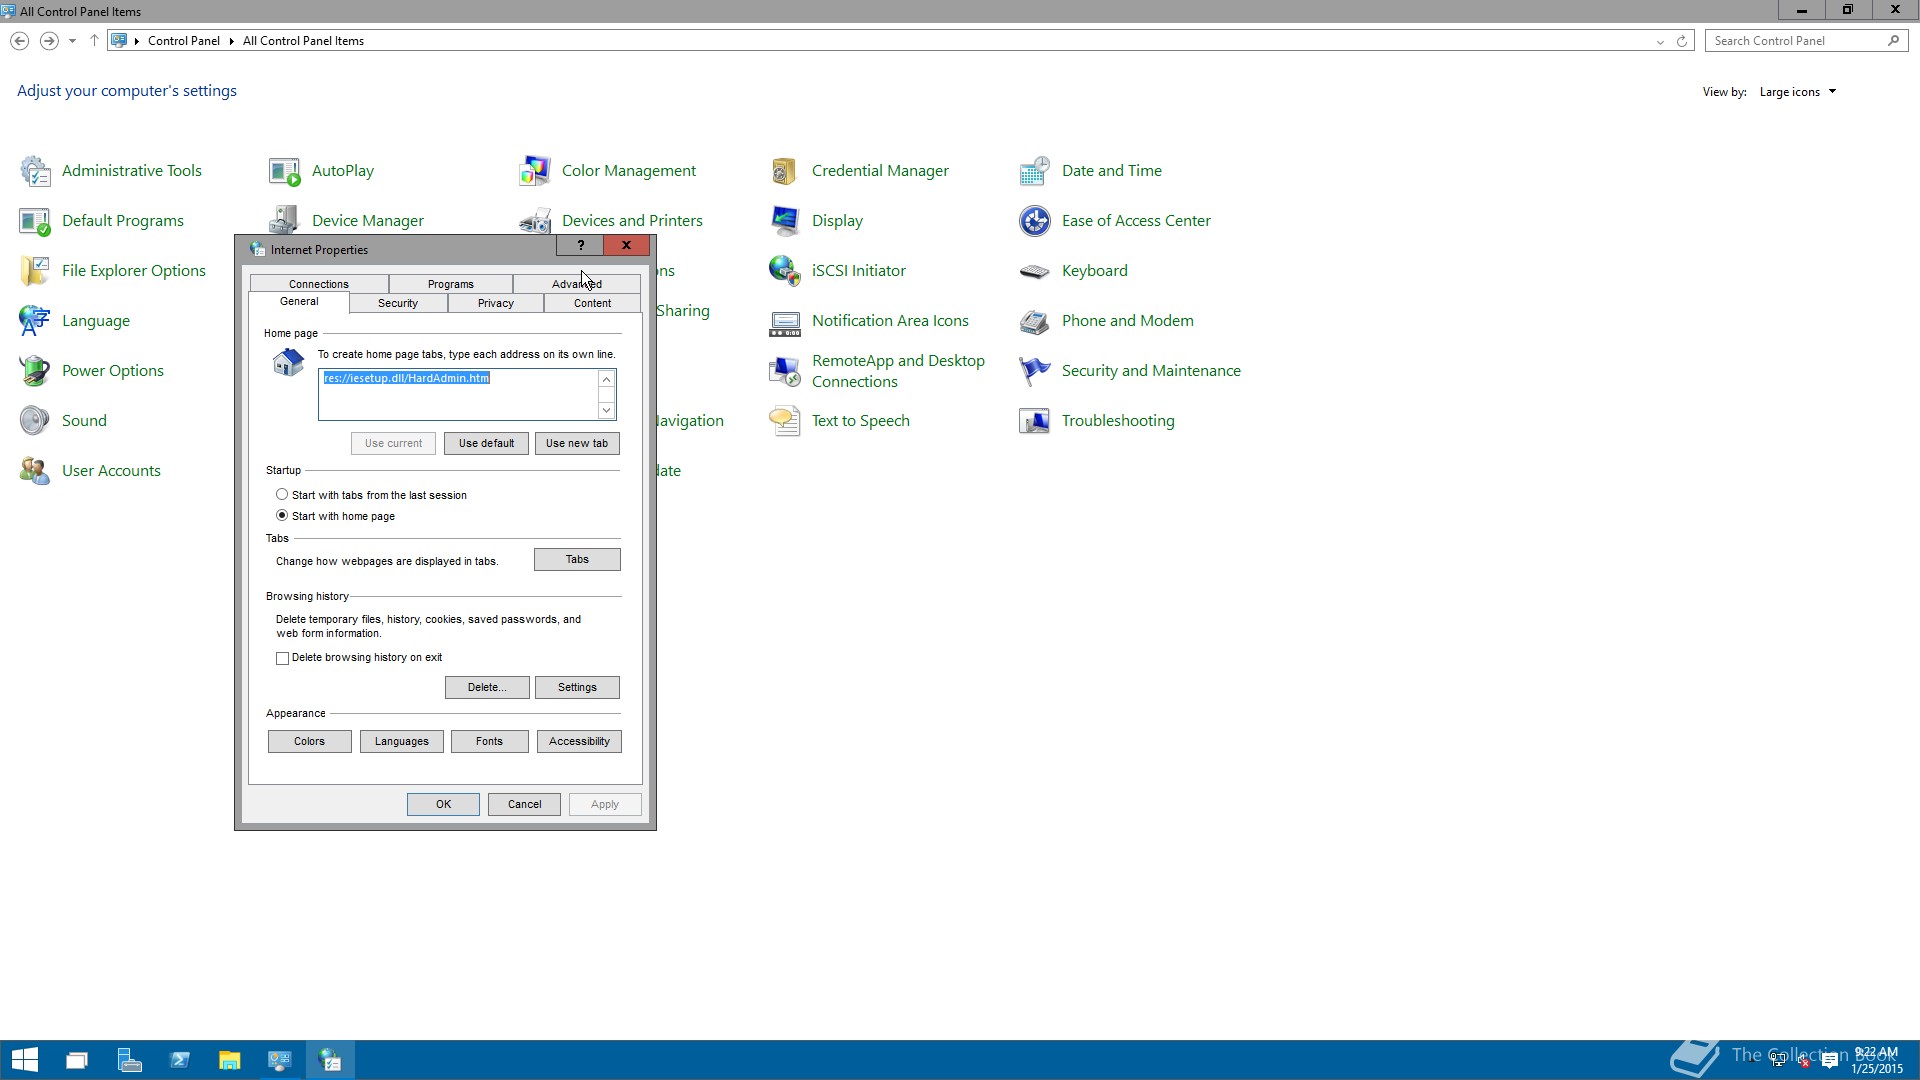Open Administrative Tools icon
This screenshot has width=1920, height=1080.
point(35,171)
